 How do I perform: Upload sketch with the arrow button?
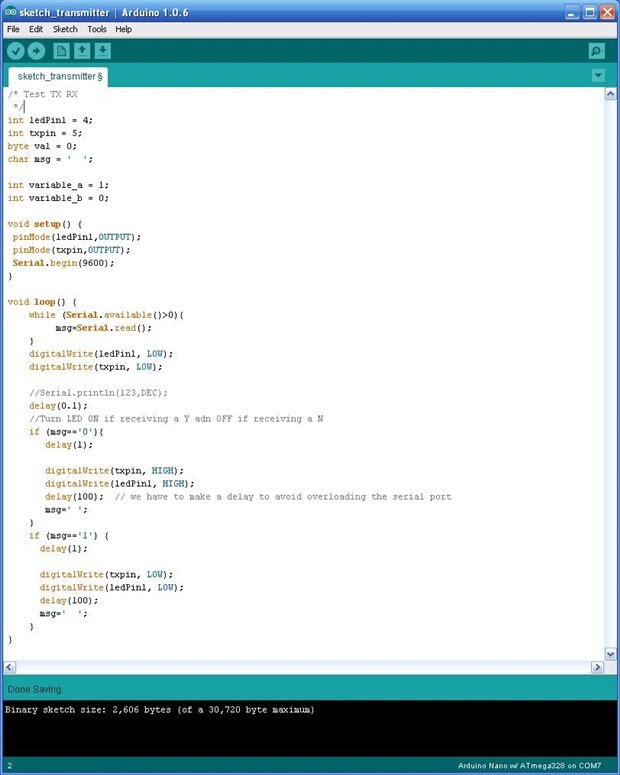pos(36,51)
